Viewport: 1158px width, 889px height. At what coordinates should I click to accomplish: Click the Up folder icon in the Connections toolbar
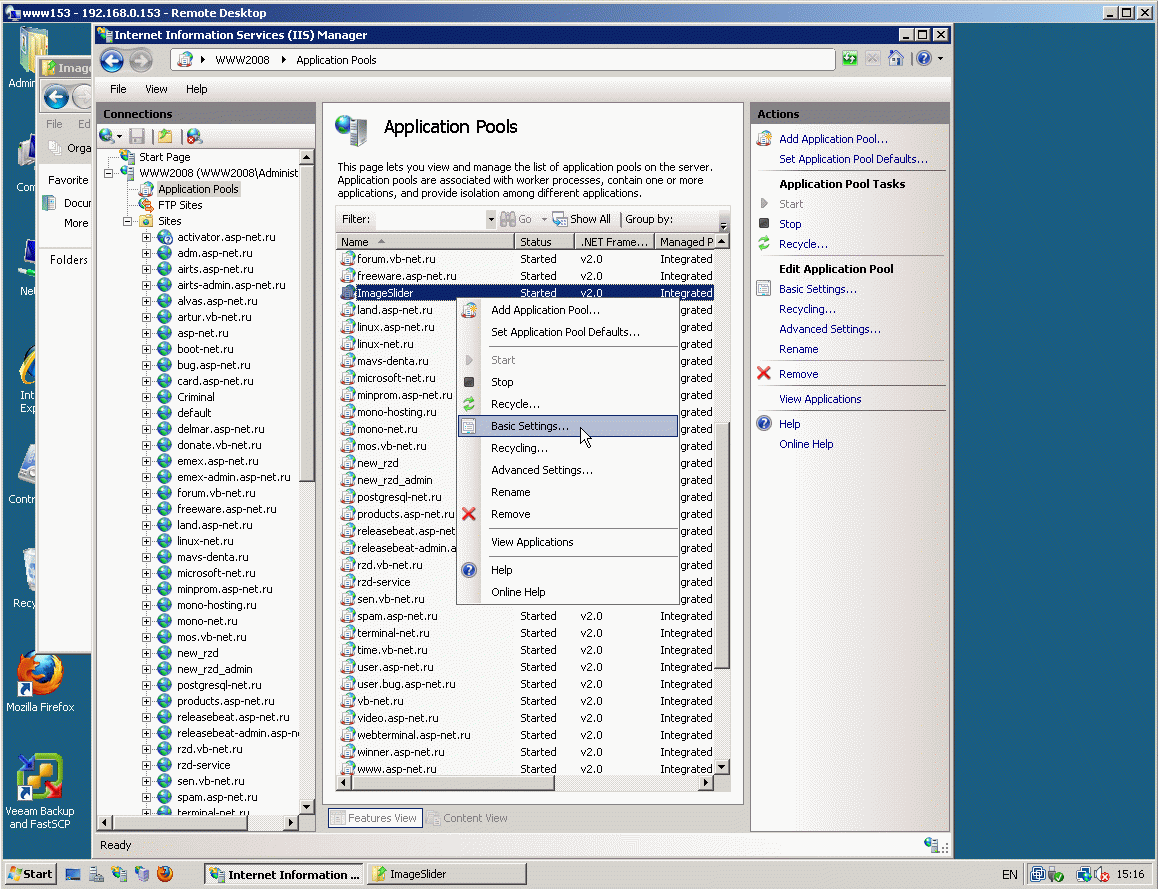[165, 136]
